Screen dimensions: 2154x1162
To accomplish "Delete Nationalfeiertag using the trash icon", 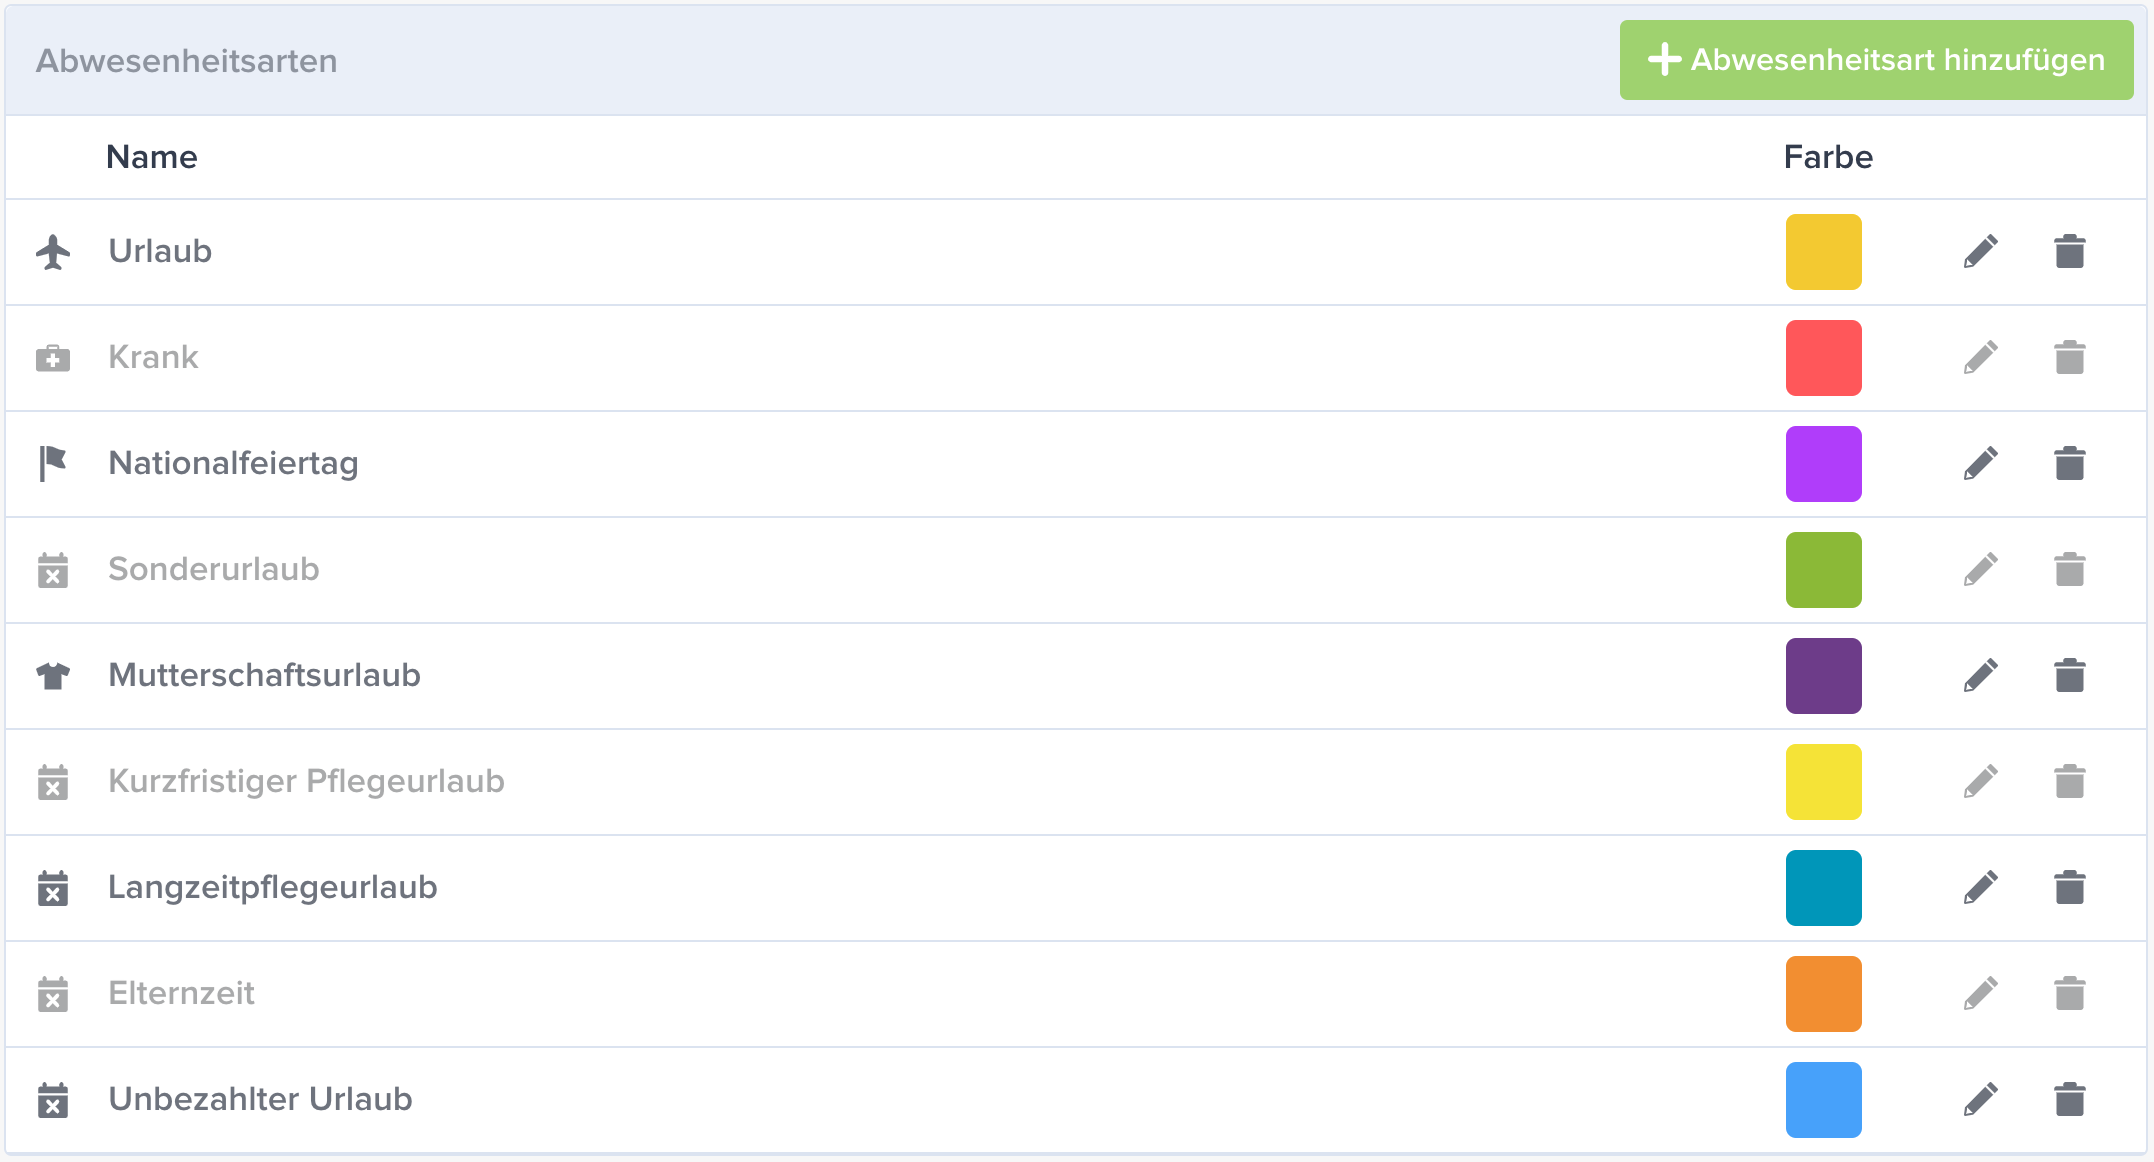I will (2070, 464).
